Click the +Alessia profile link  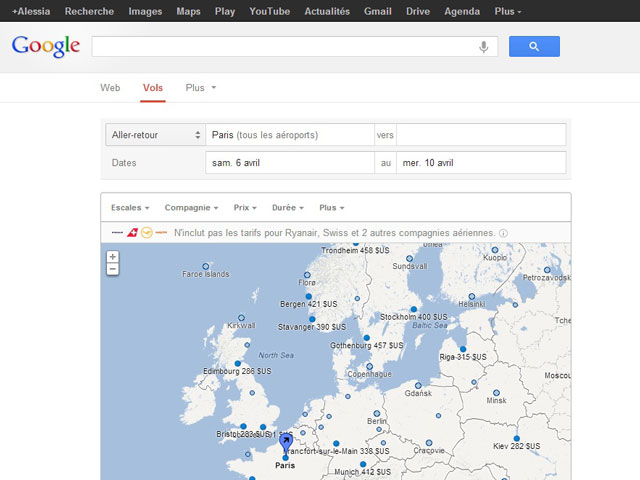pos(32,11)
